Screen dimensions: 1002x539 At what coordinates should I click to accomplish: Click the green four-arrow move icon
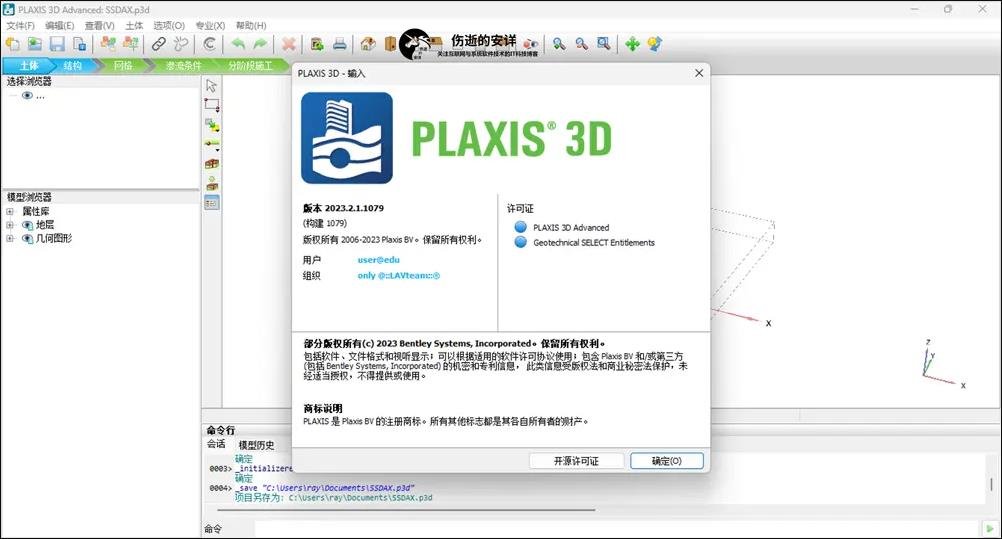[x=632, y=44]
